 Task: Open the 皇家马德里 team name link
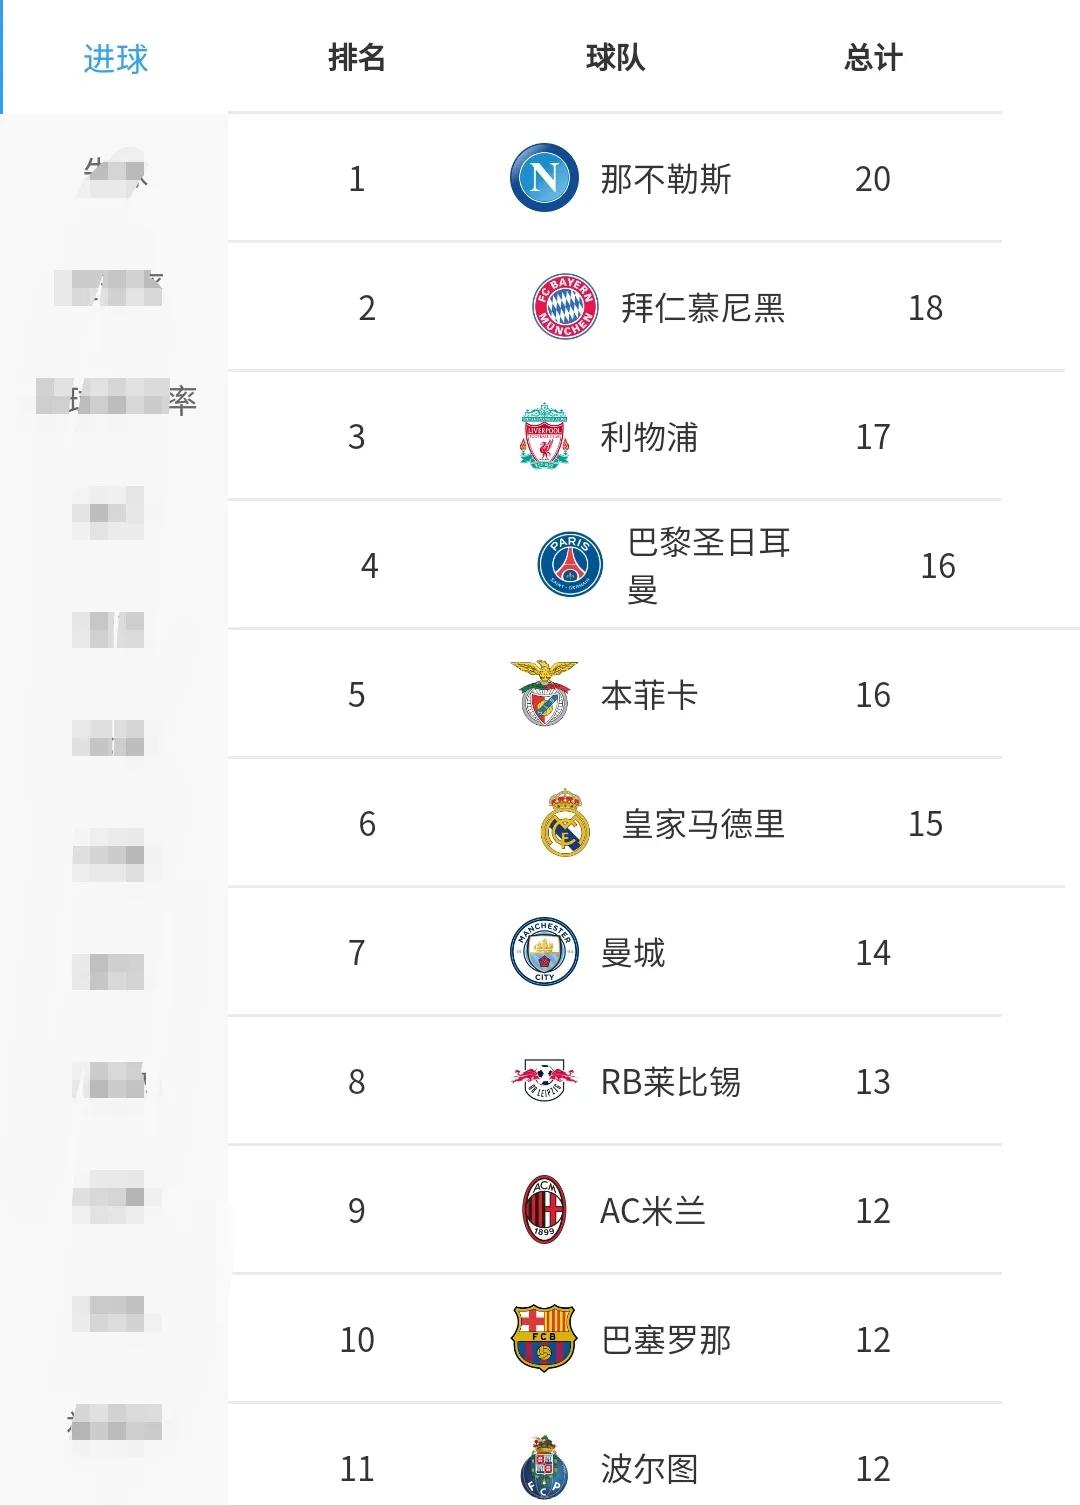[703, 824]
